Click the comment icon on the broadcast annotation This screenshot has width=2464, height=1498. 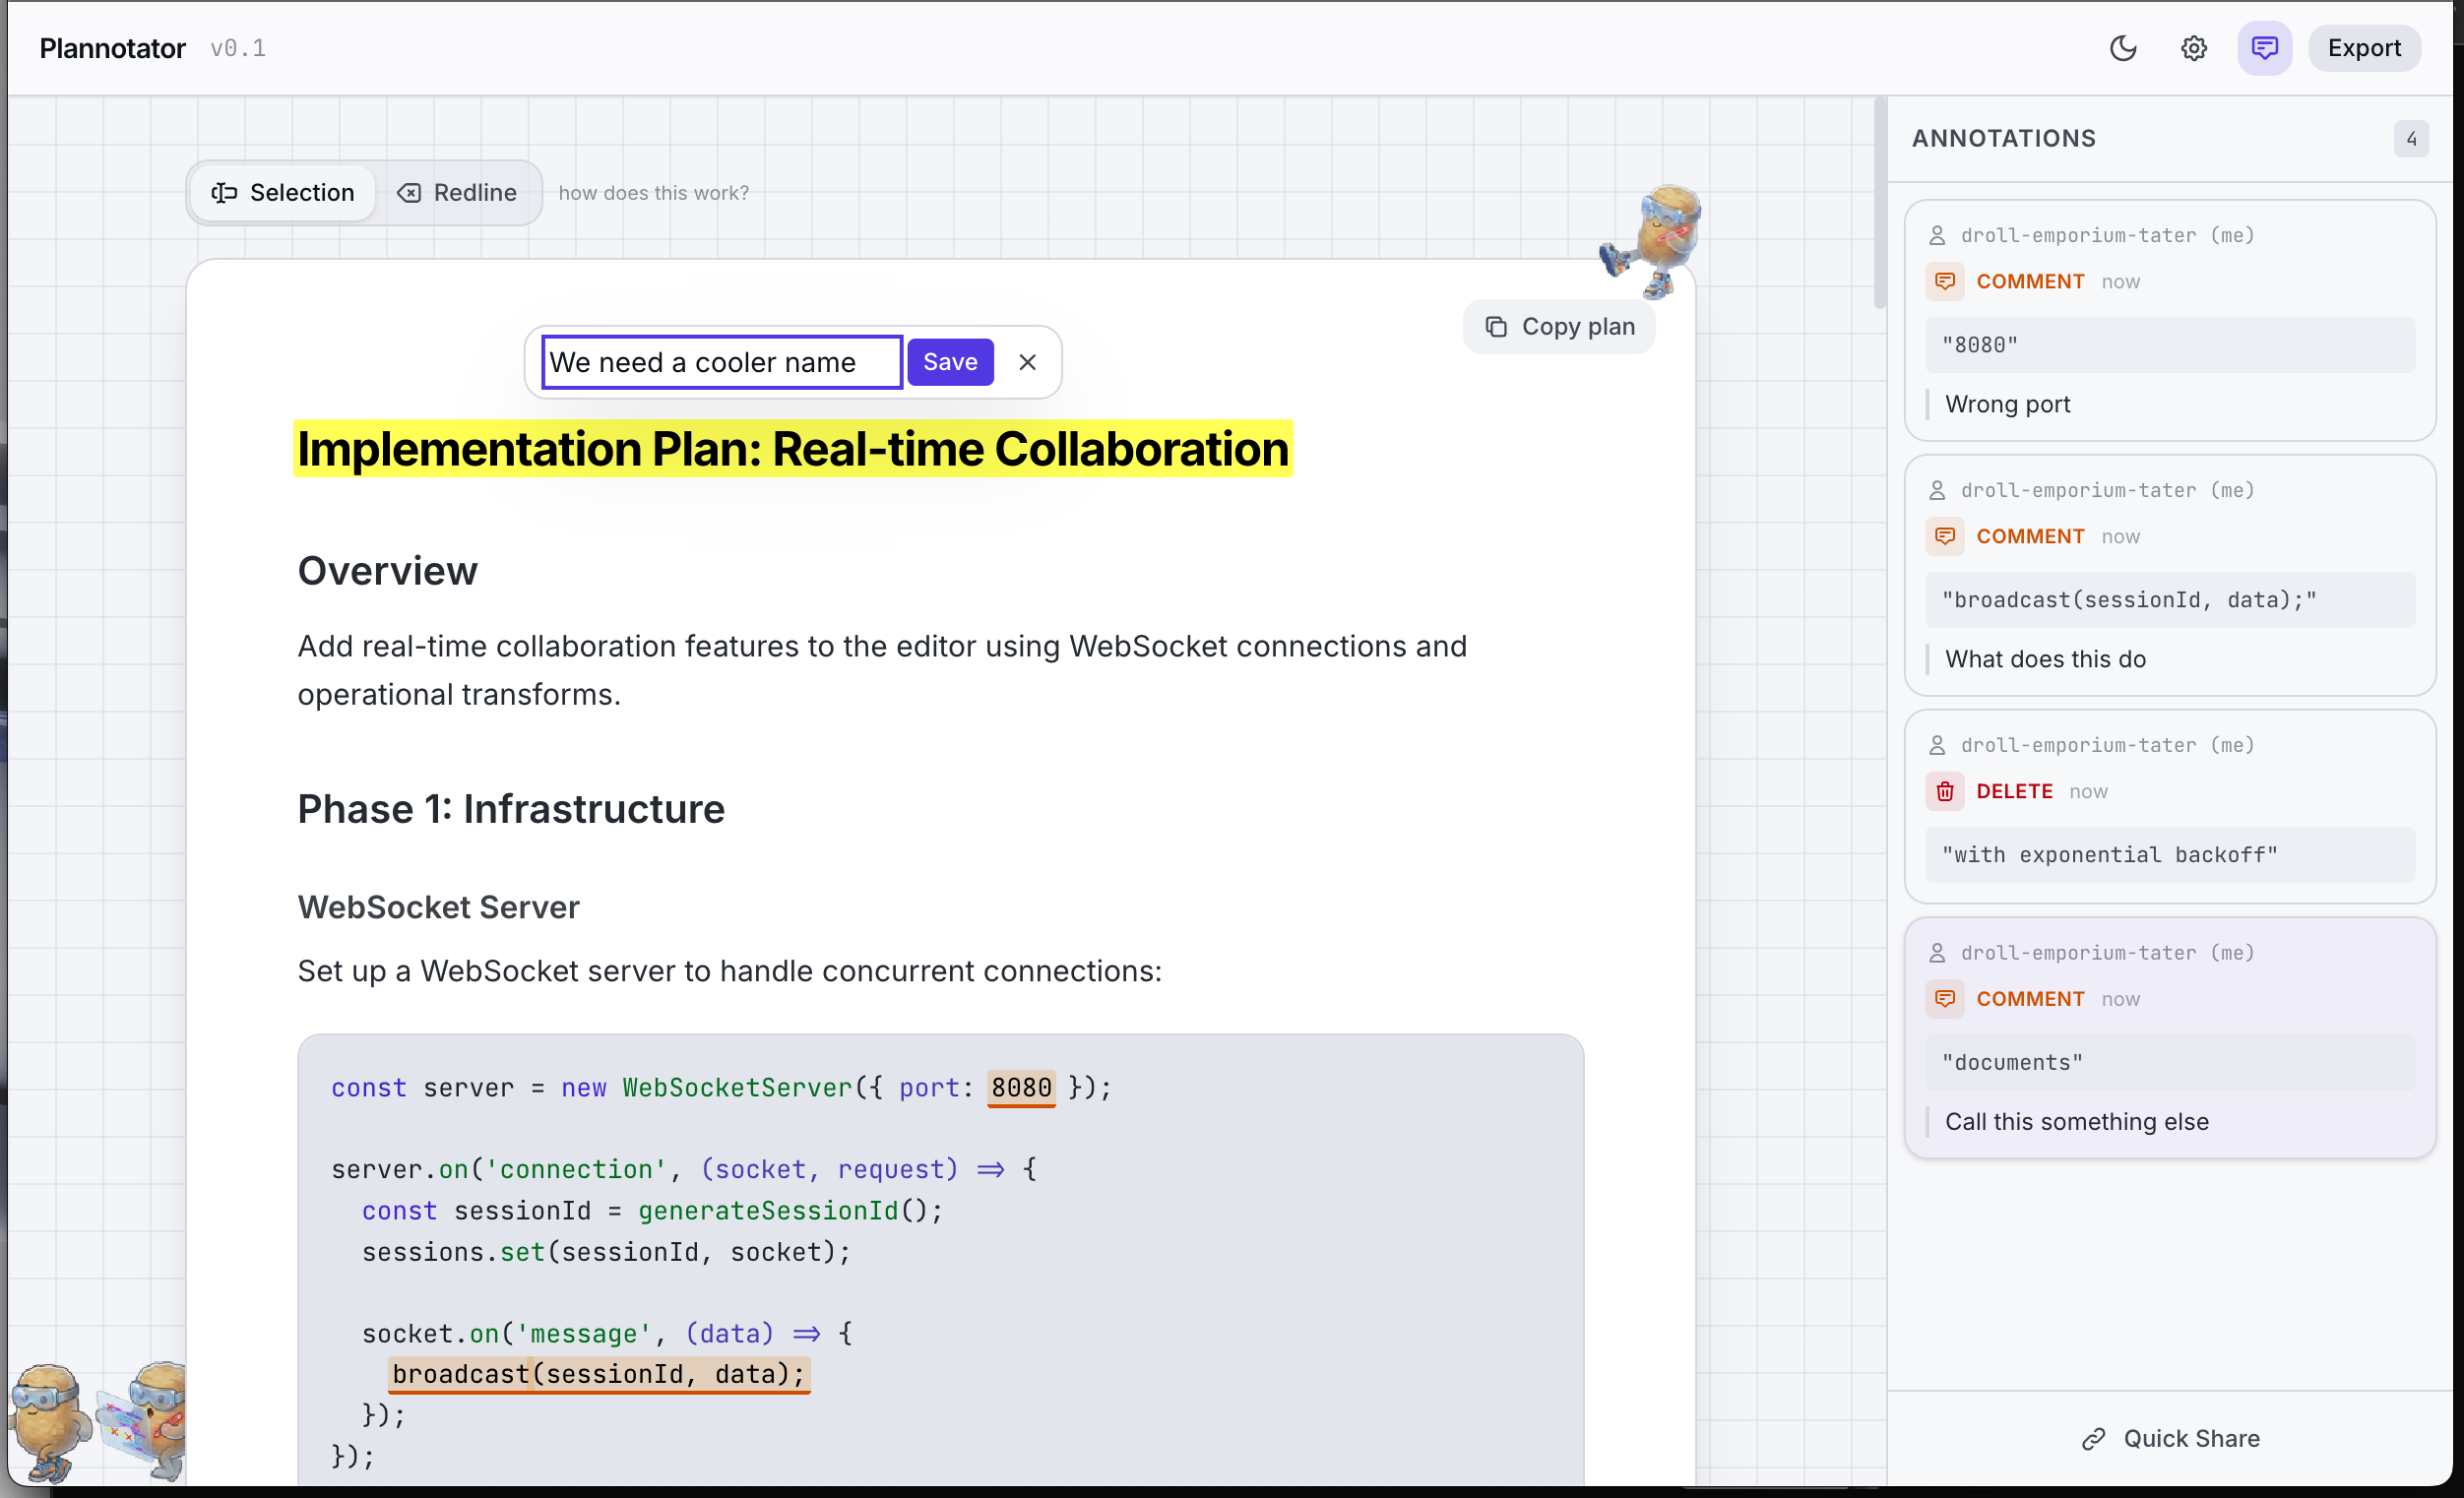1945,536
